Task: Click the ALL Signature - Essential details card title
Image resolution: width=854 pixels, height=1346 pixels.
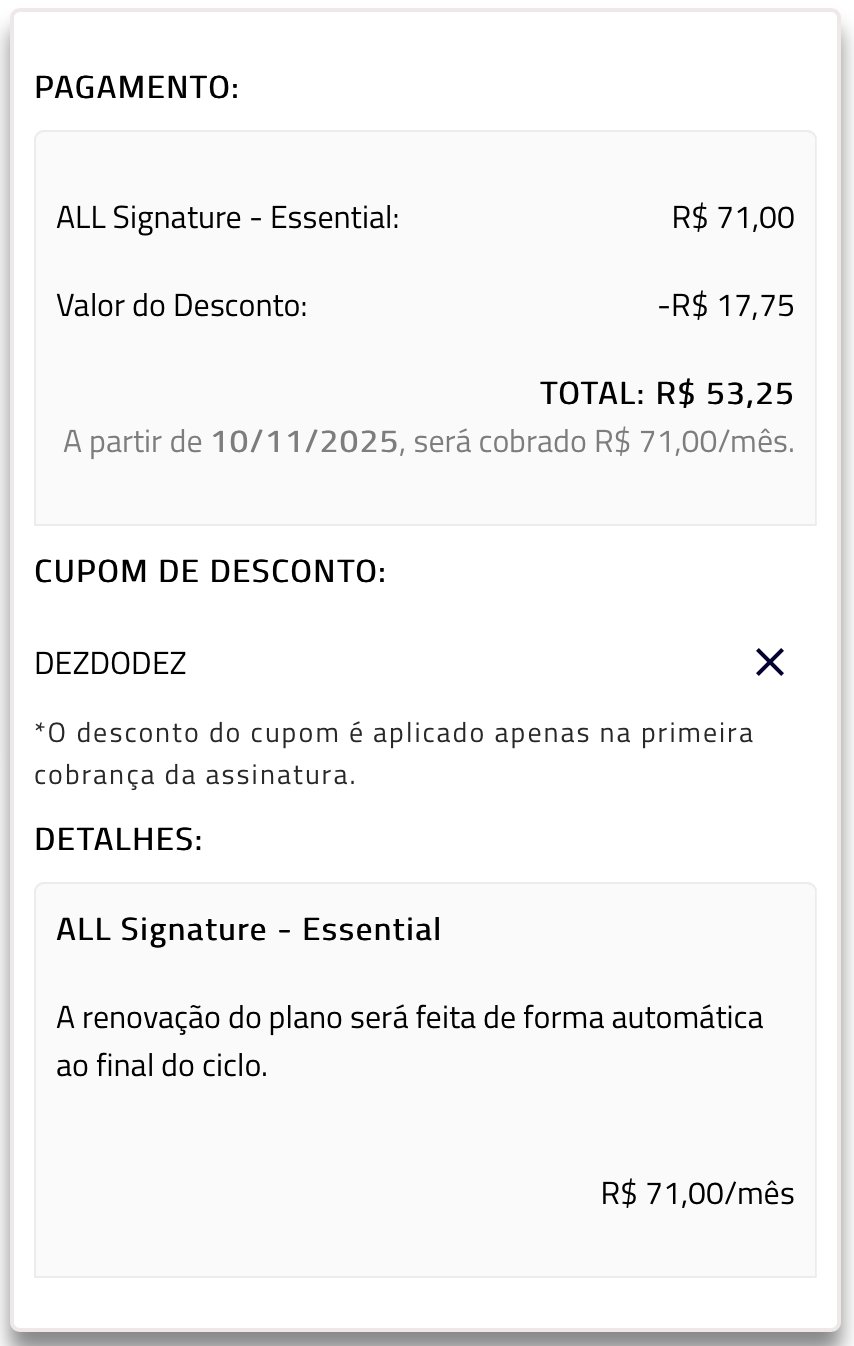Action: pyautogui.click(x=249, y=929)
